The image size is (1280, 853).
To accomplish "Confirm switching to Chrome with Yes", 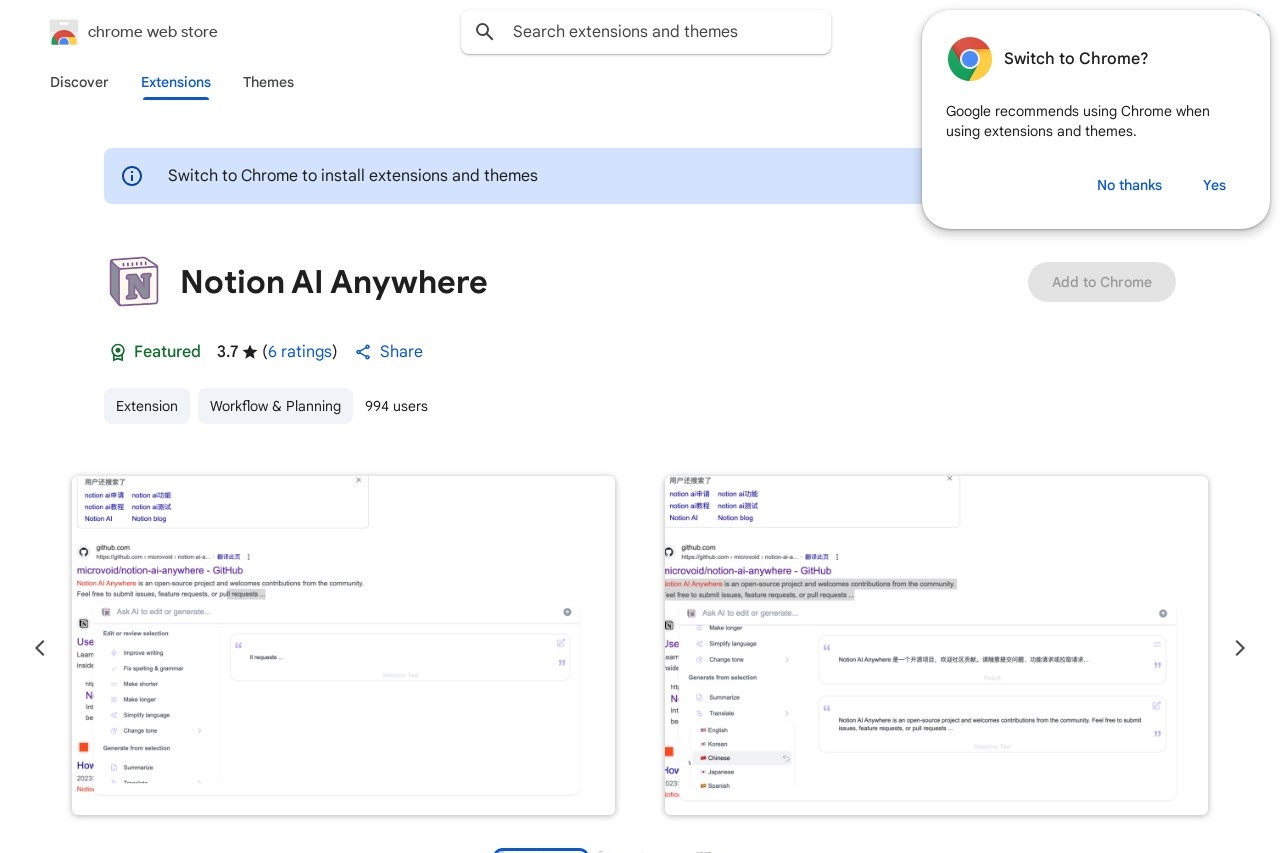I will [x=1214, y=185].
